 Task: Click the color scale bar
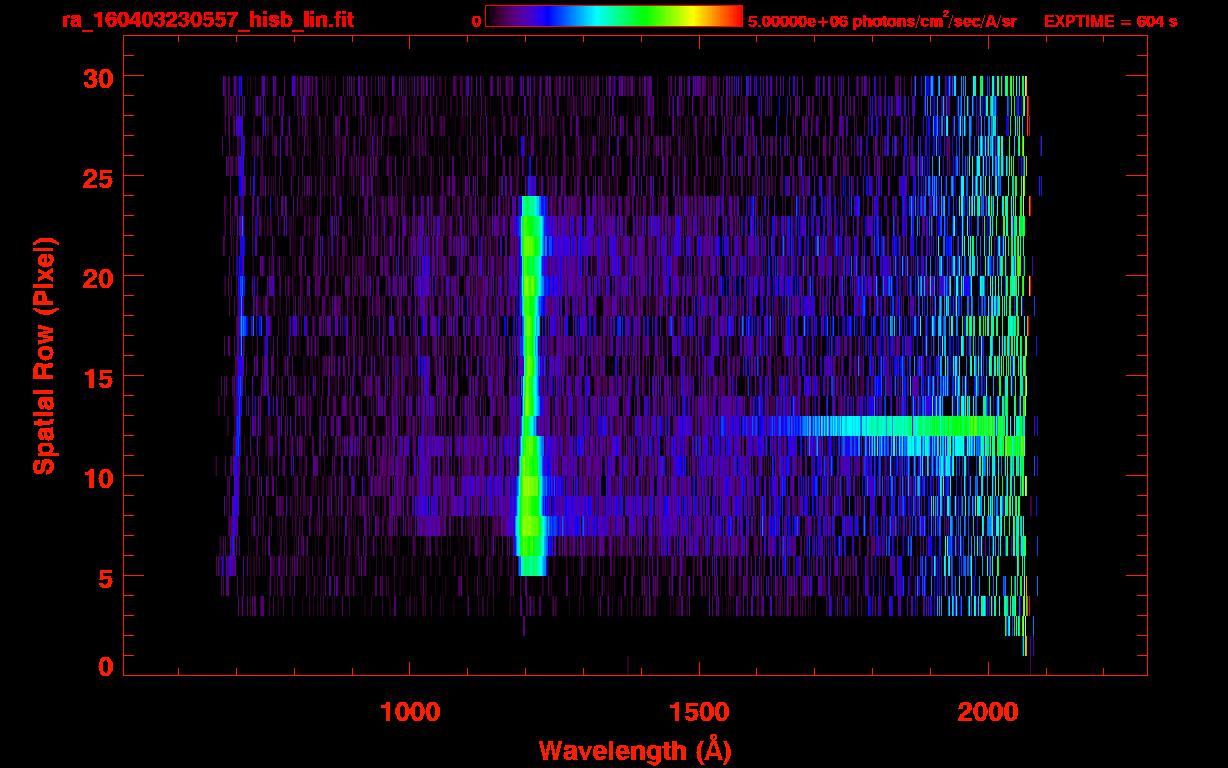click(613, 17)
